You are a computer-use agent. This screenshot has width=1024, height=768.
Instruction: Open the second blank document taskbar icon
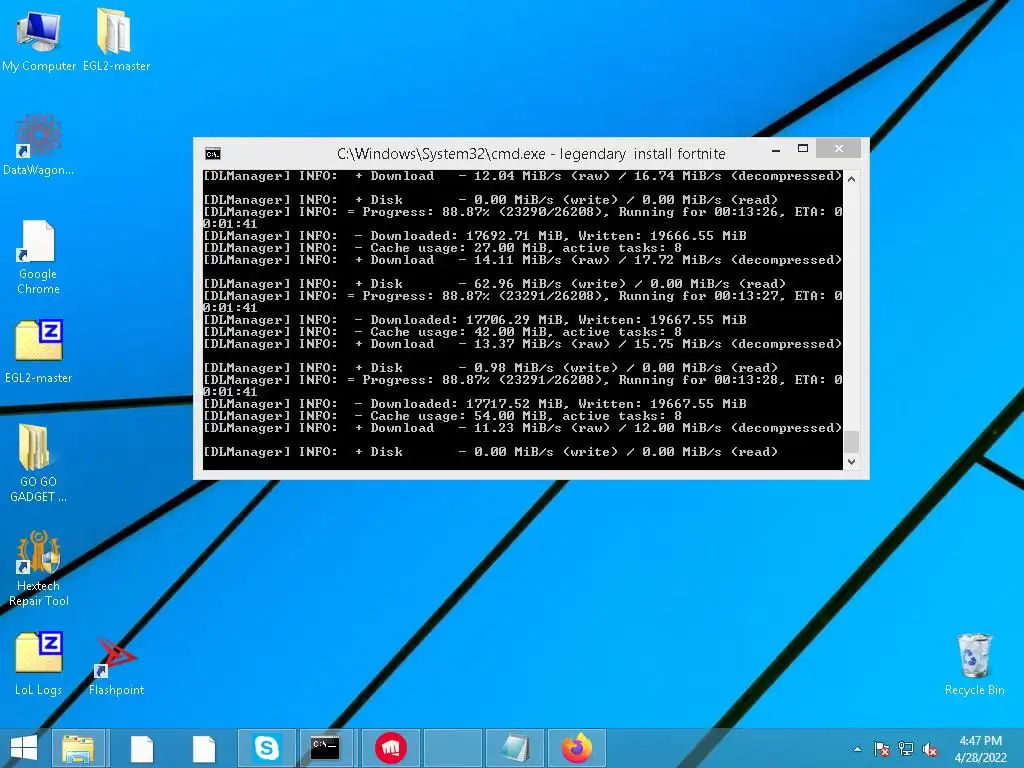tap(203, 748)
